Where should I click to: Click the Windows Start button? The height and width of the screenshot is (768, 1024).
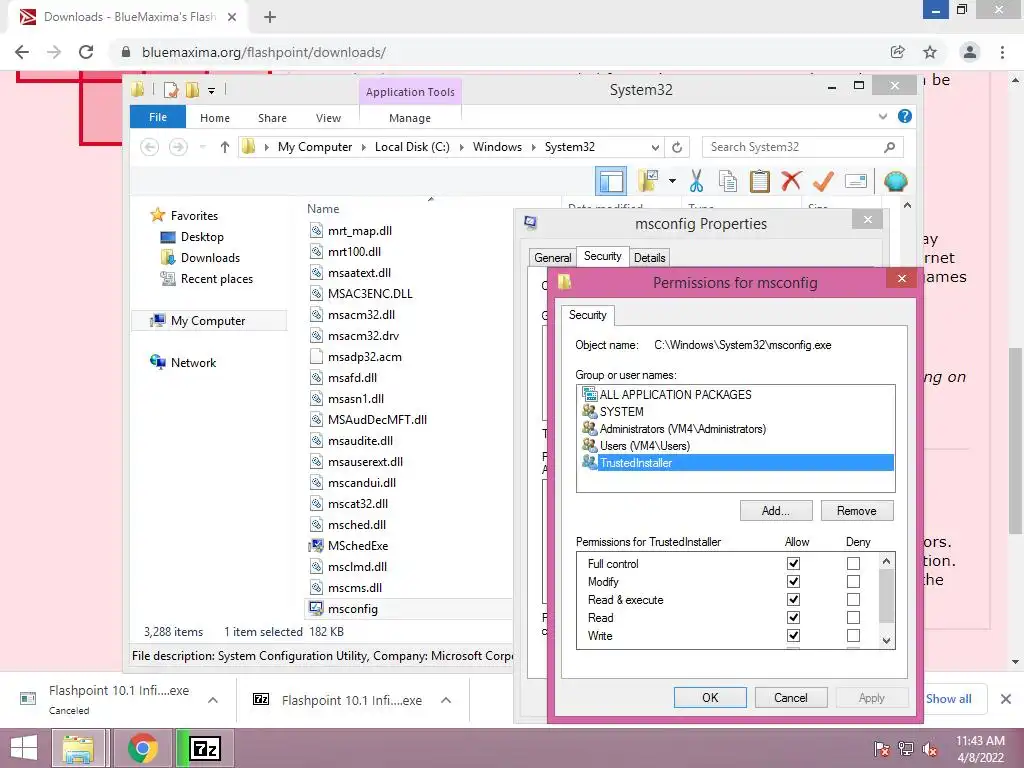tap(24, 748)
